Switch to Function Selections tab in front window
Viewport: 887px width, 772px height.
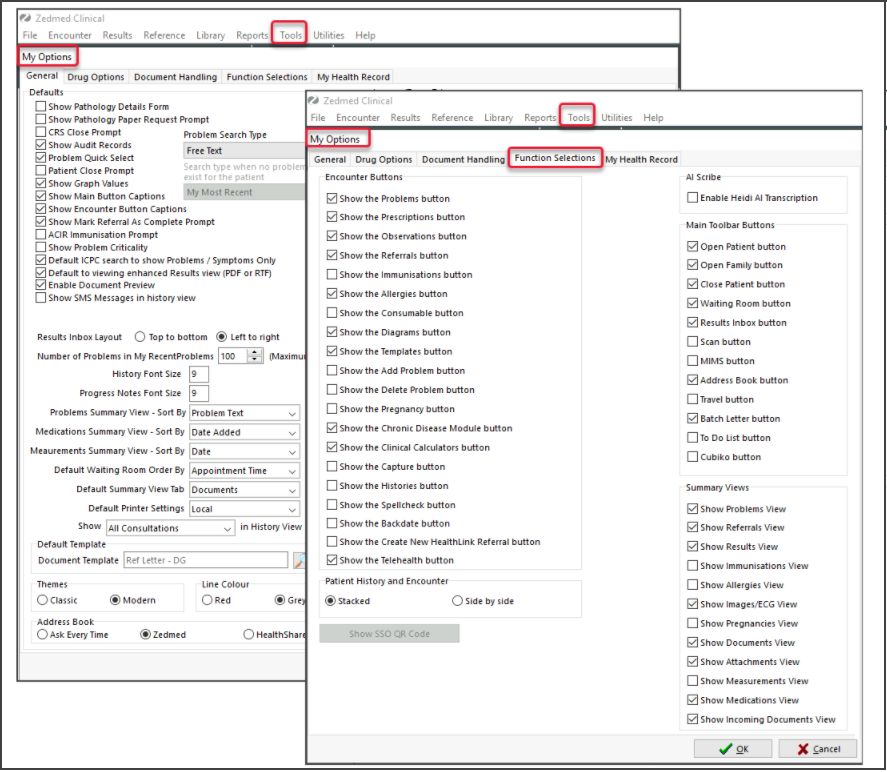tap(554, 158)
